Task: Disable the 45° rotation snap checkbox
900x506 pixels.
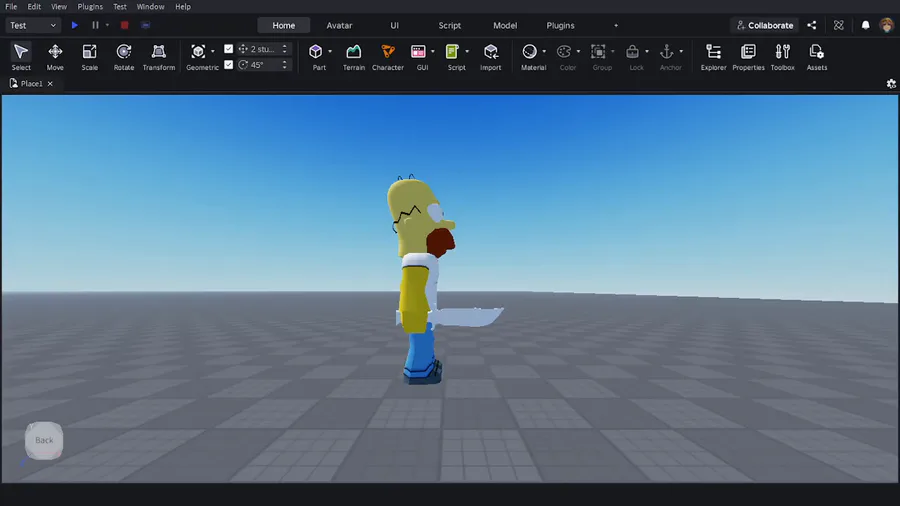Action: click(229, 65)
